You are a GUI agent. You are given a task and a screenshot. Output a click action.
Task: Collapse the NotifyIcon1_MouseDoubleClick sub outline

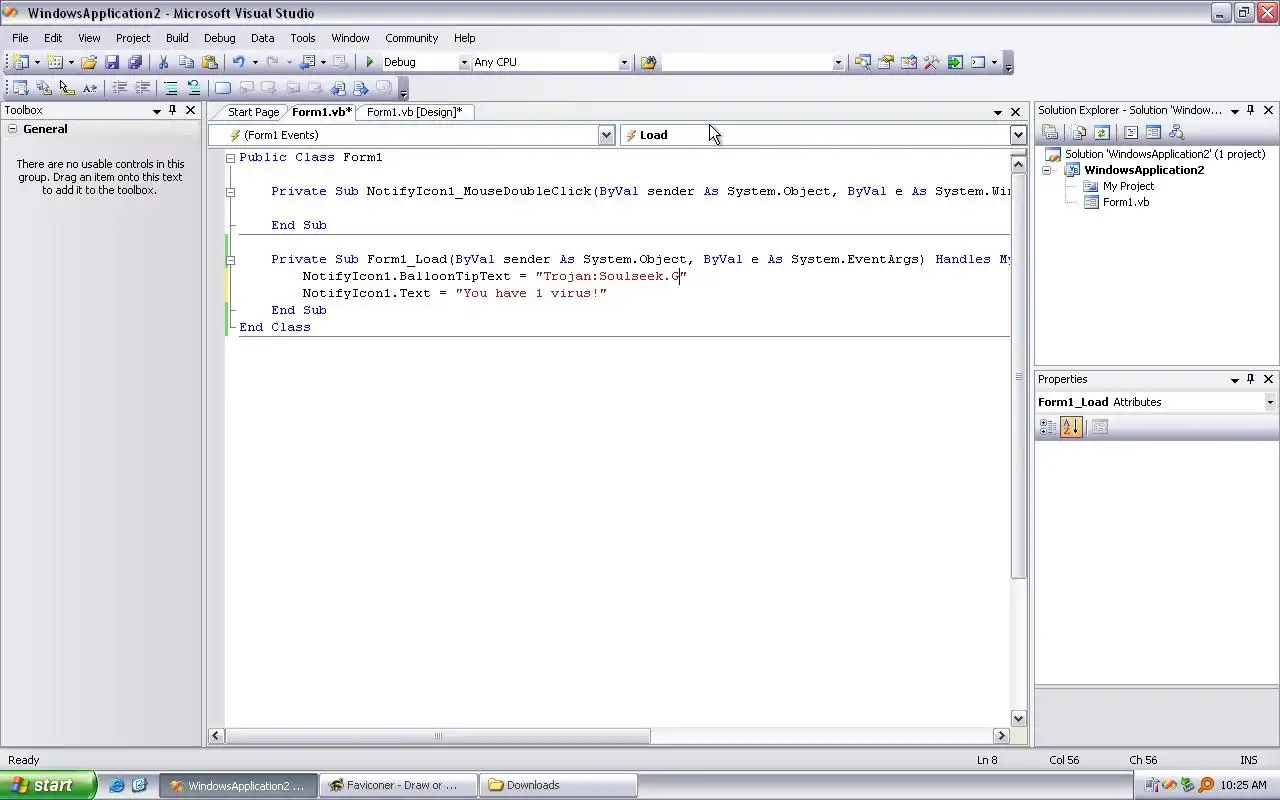pos(230,192)
